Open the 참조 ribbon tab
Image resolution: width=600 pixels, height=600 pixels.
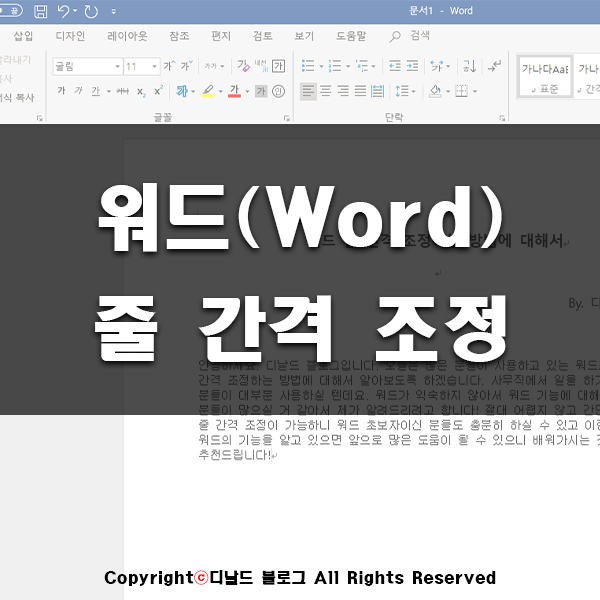(179, 36)
